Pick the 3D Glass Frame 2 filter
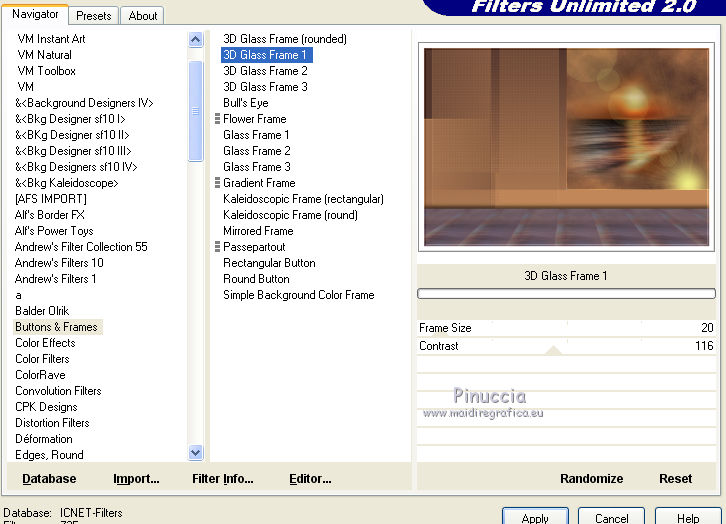This screenshot has width=726, height=524. coord(265,71)
